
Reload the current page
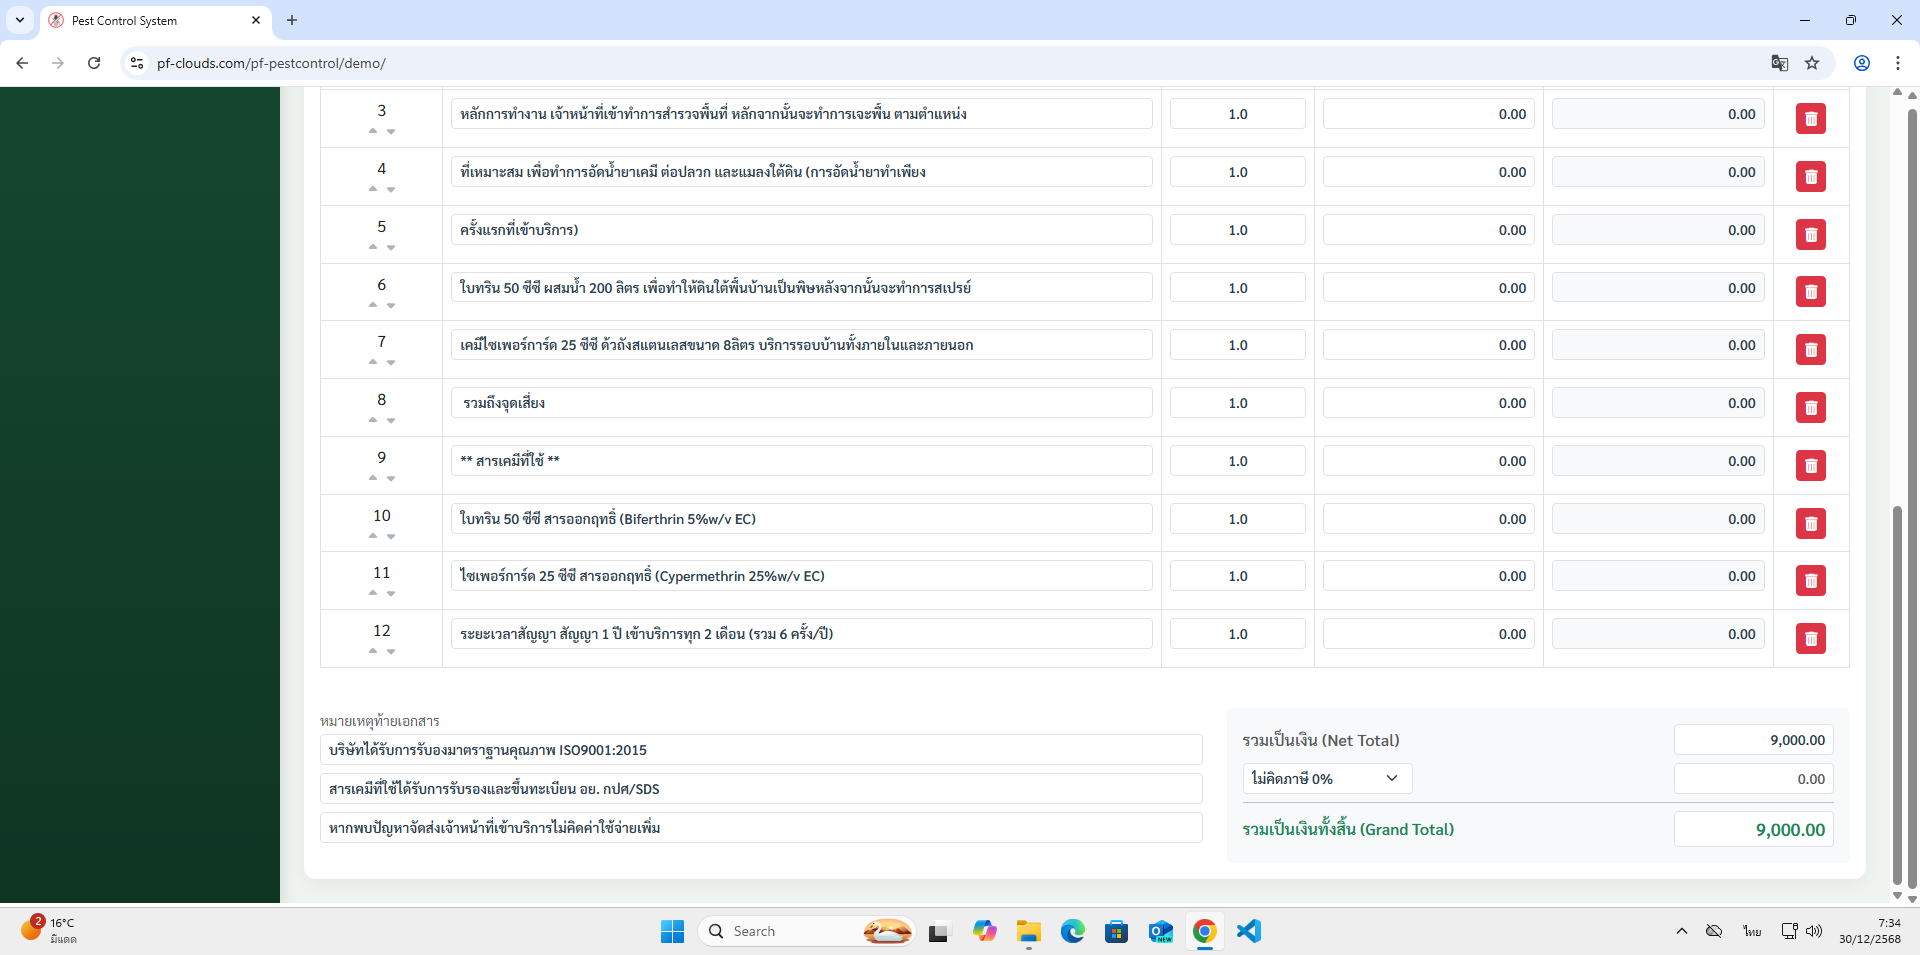pos(94,63)
